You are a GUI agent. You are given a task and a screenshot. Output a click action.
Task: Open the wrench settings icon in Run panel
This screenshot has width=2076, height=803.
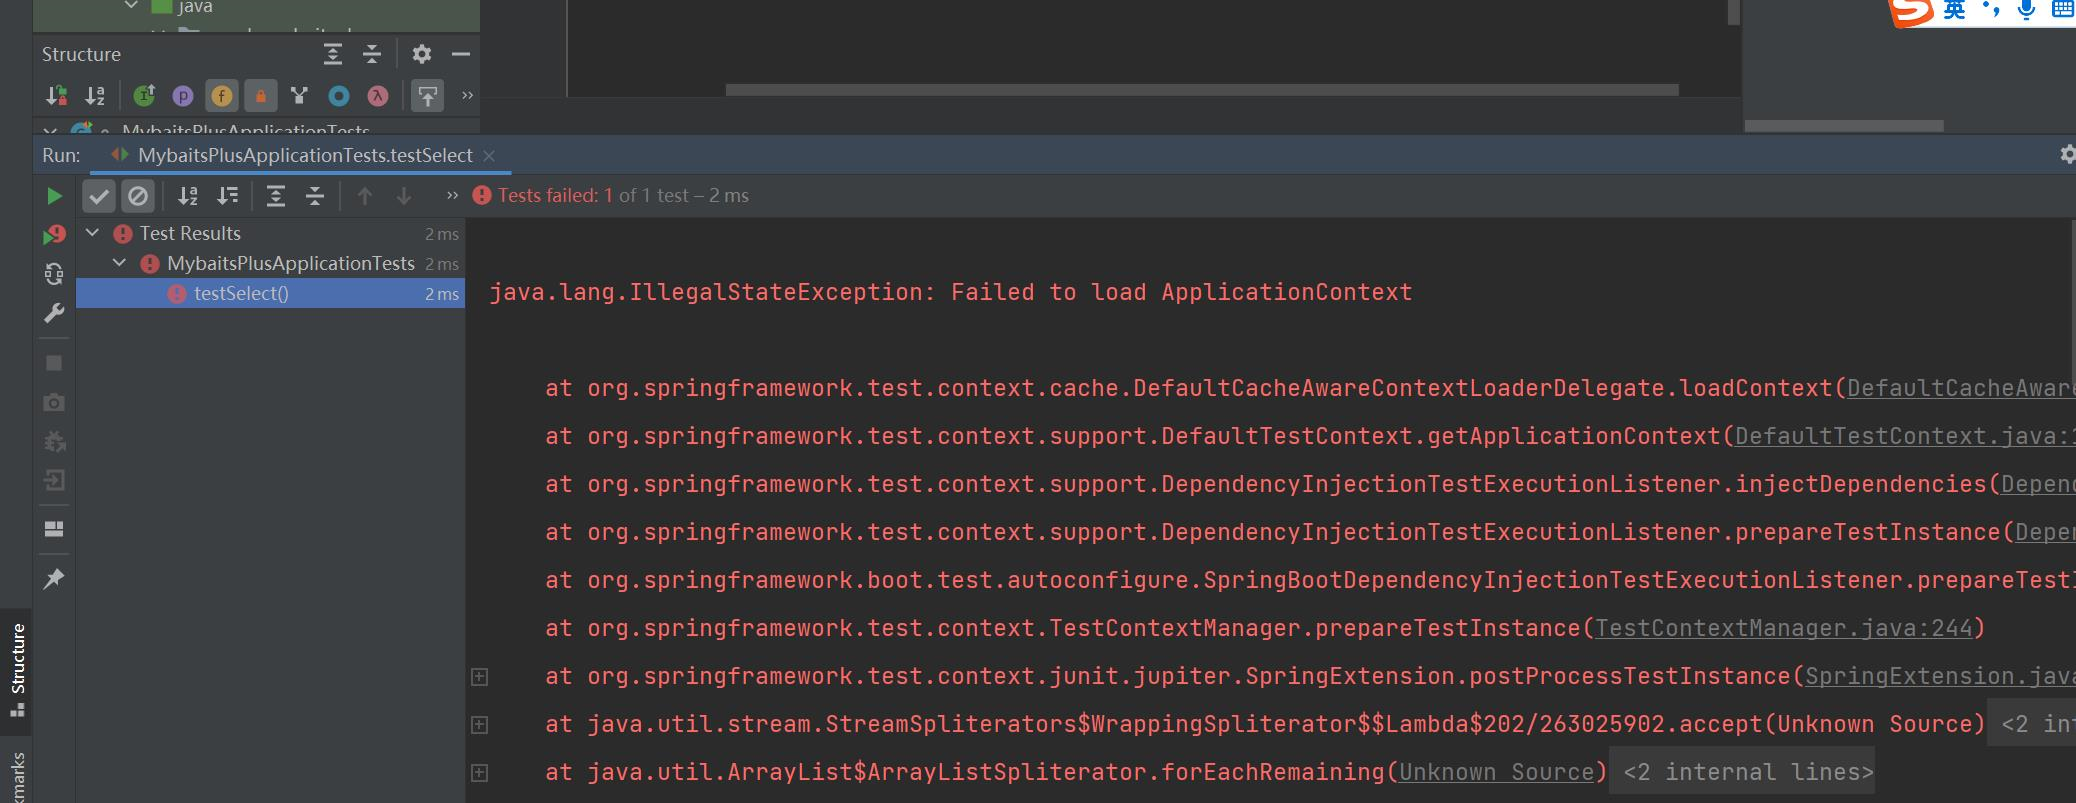point(54,314)
